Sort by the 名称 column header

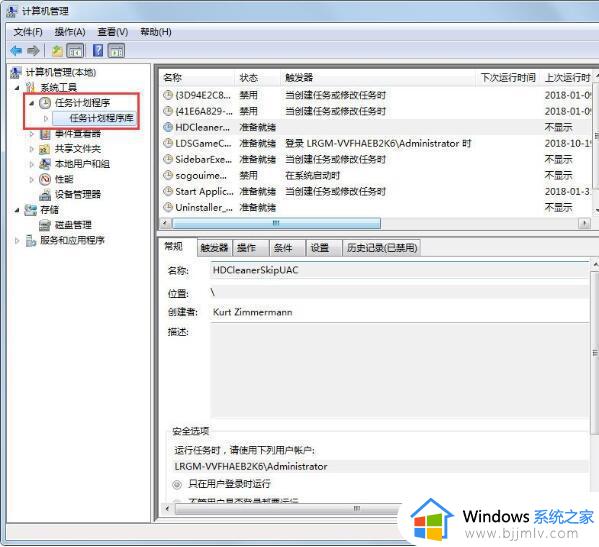tap(197, 78)
